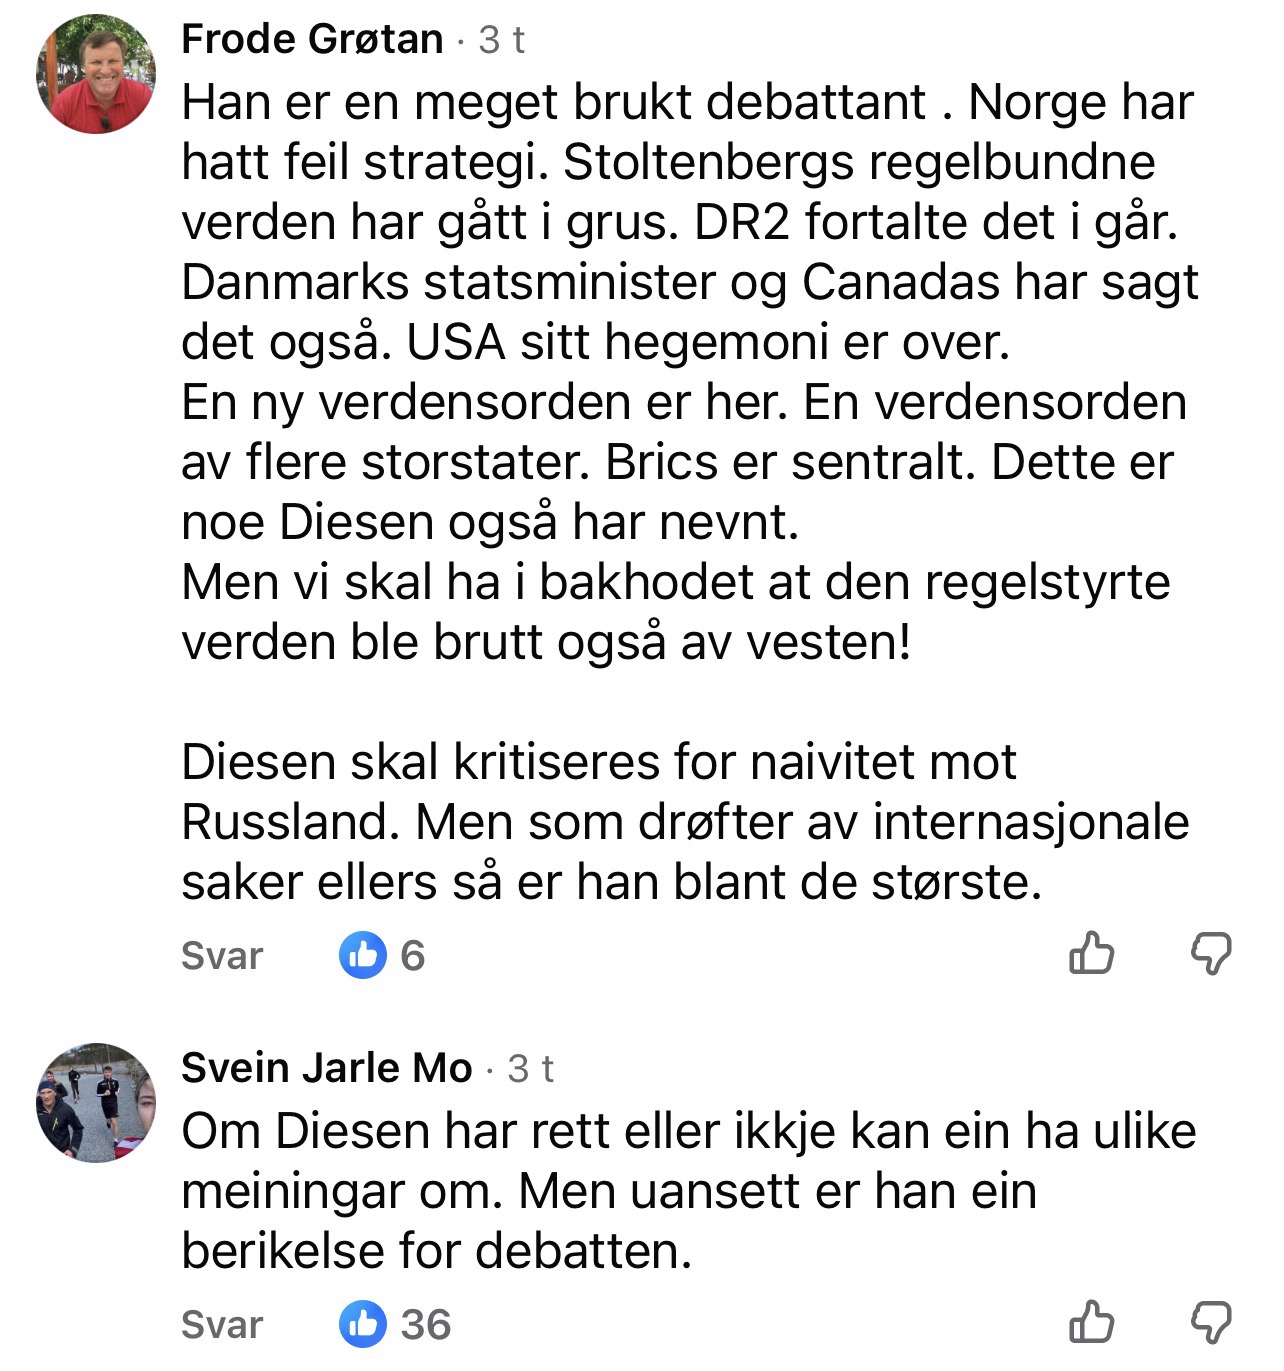Open blue like reaction beside 36 count

362,1324
